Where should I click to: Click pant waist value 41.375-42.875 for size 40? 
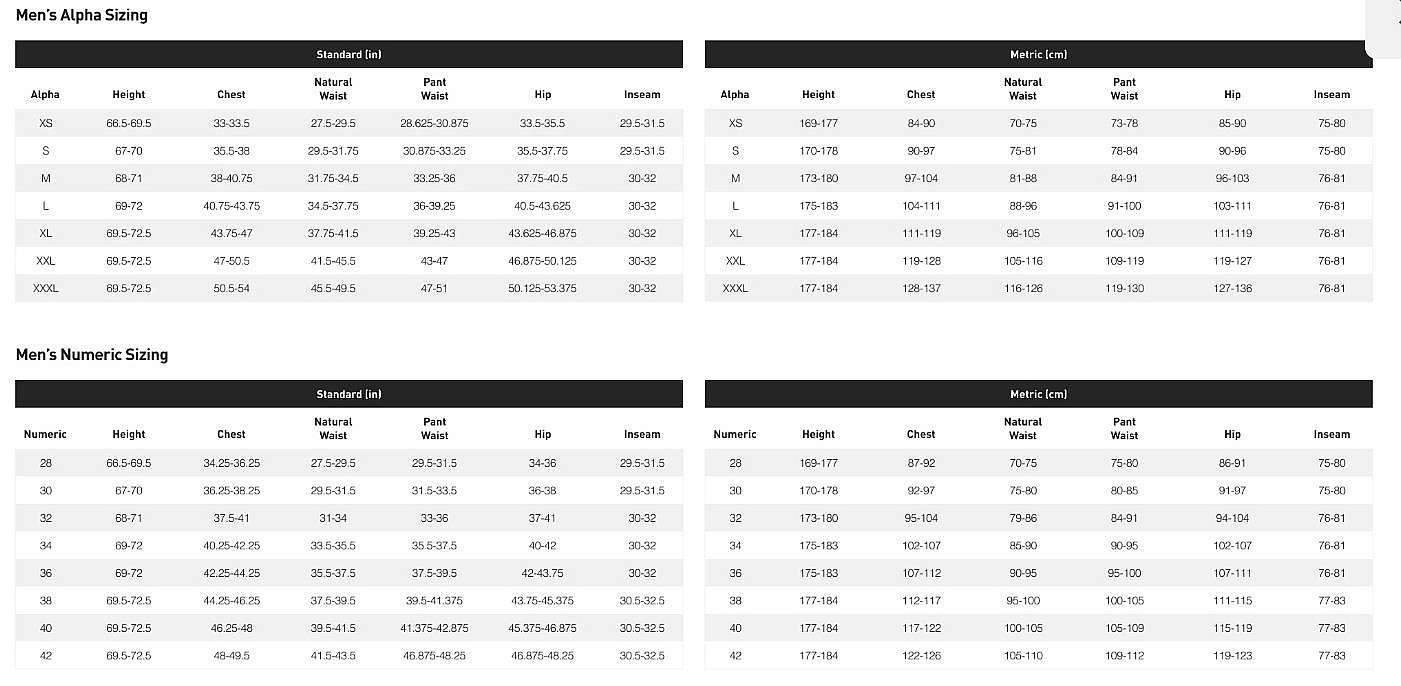coord(434,629)
